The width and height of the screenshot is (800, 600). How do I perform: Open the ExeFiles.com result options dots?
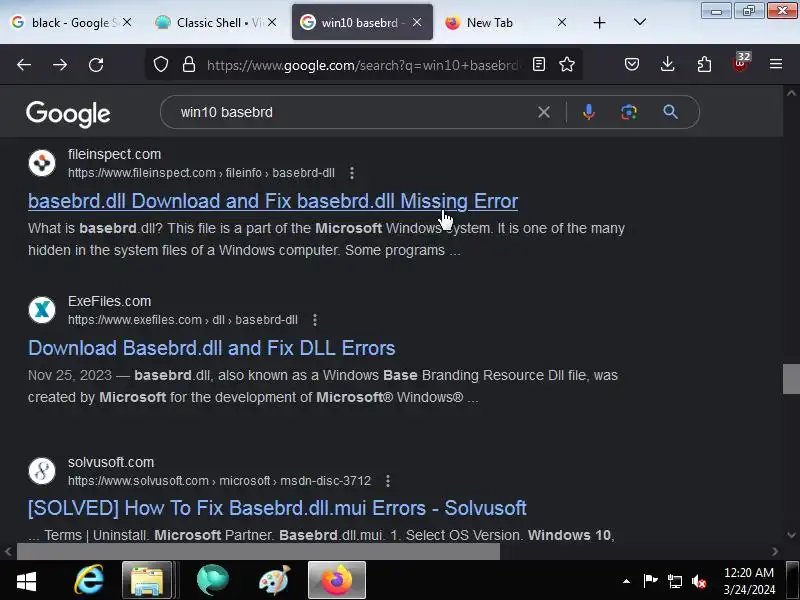[315, 320]
